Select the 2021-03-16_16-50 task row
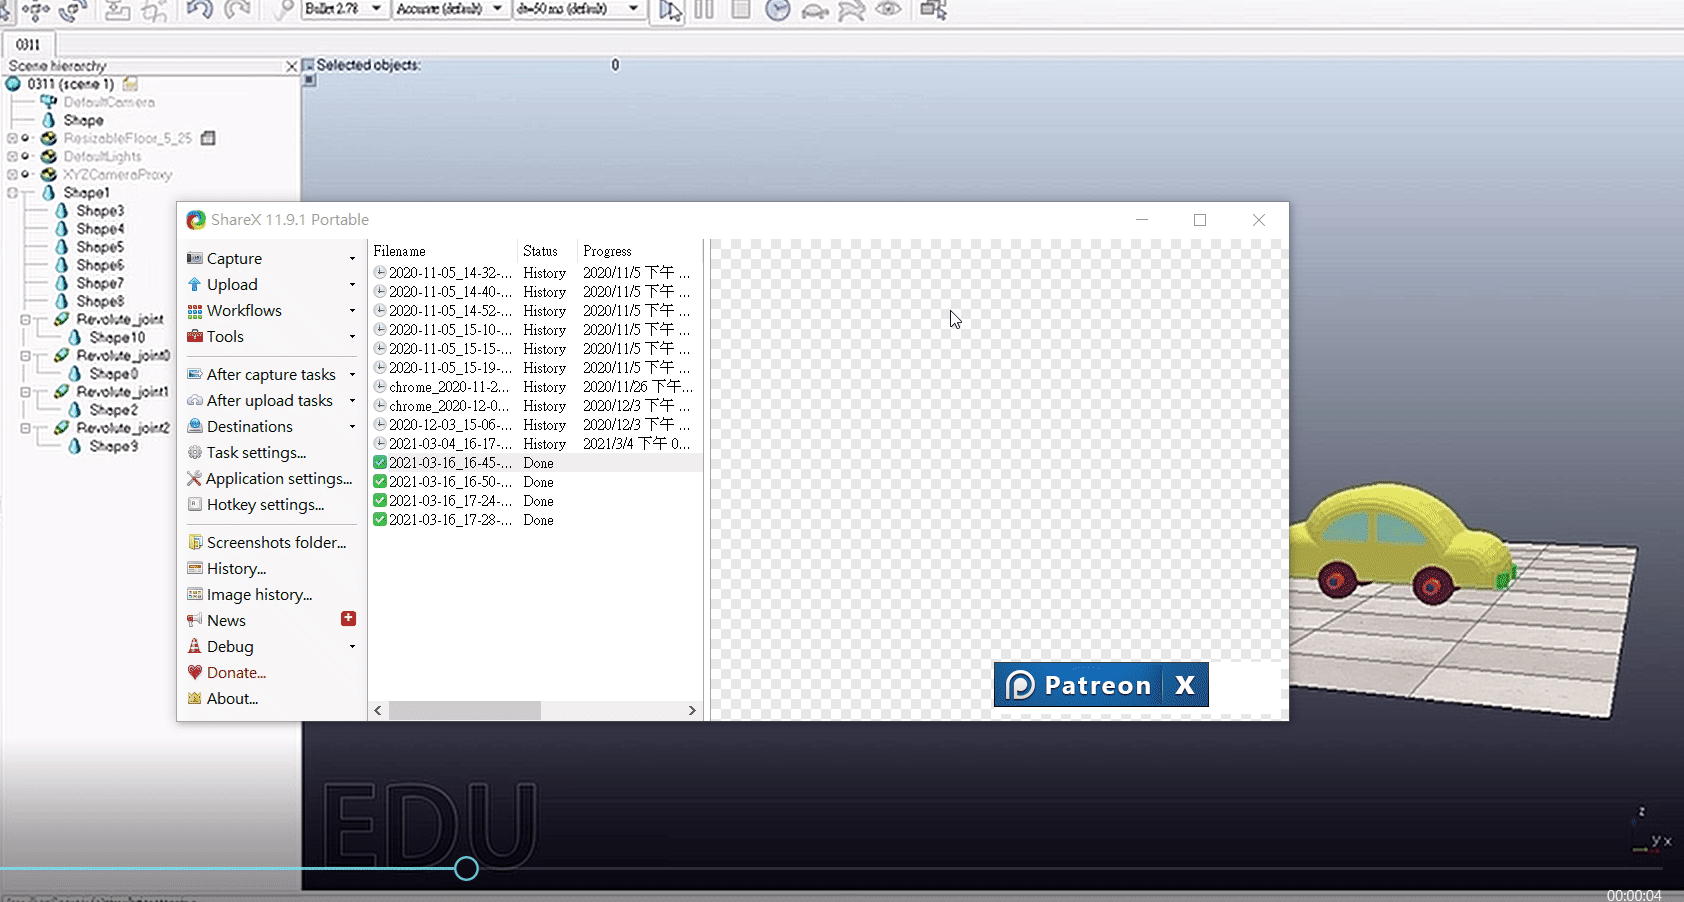The image size is (1684, 902). coord(535,482)
